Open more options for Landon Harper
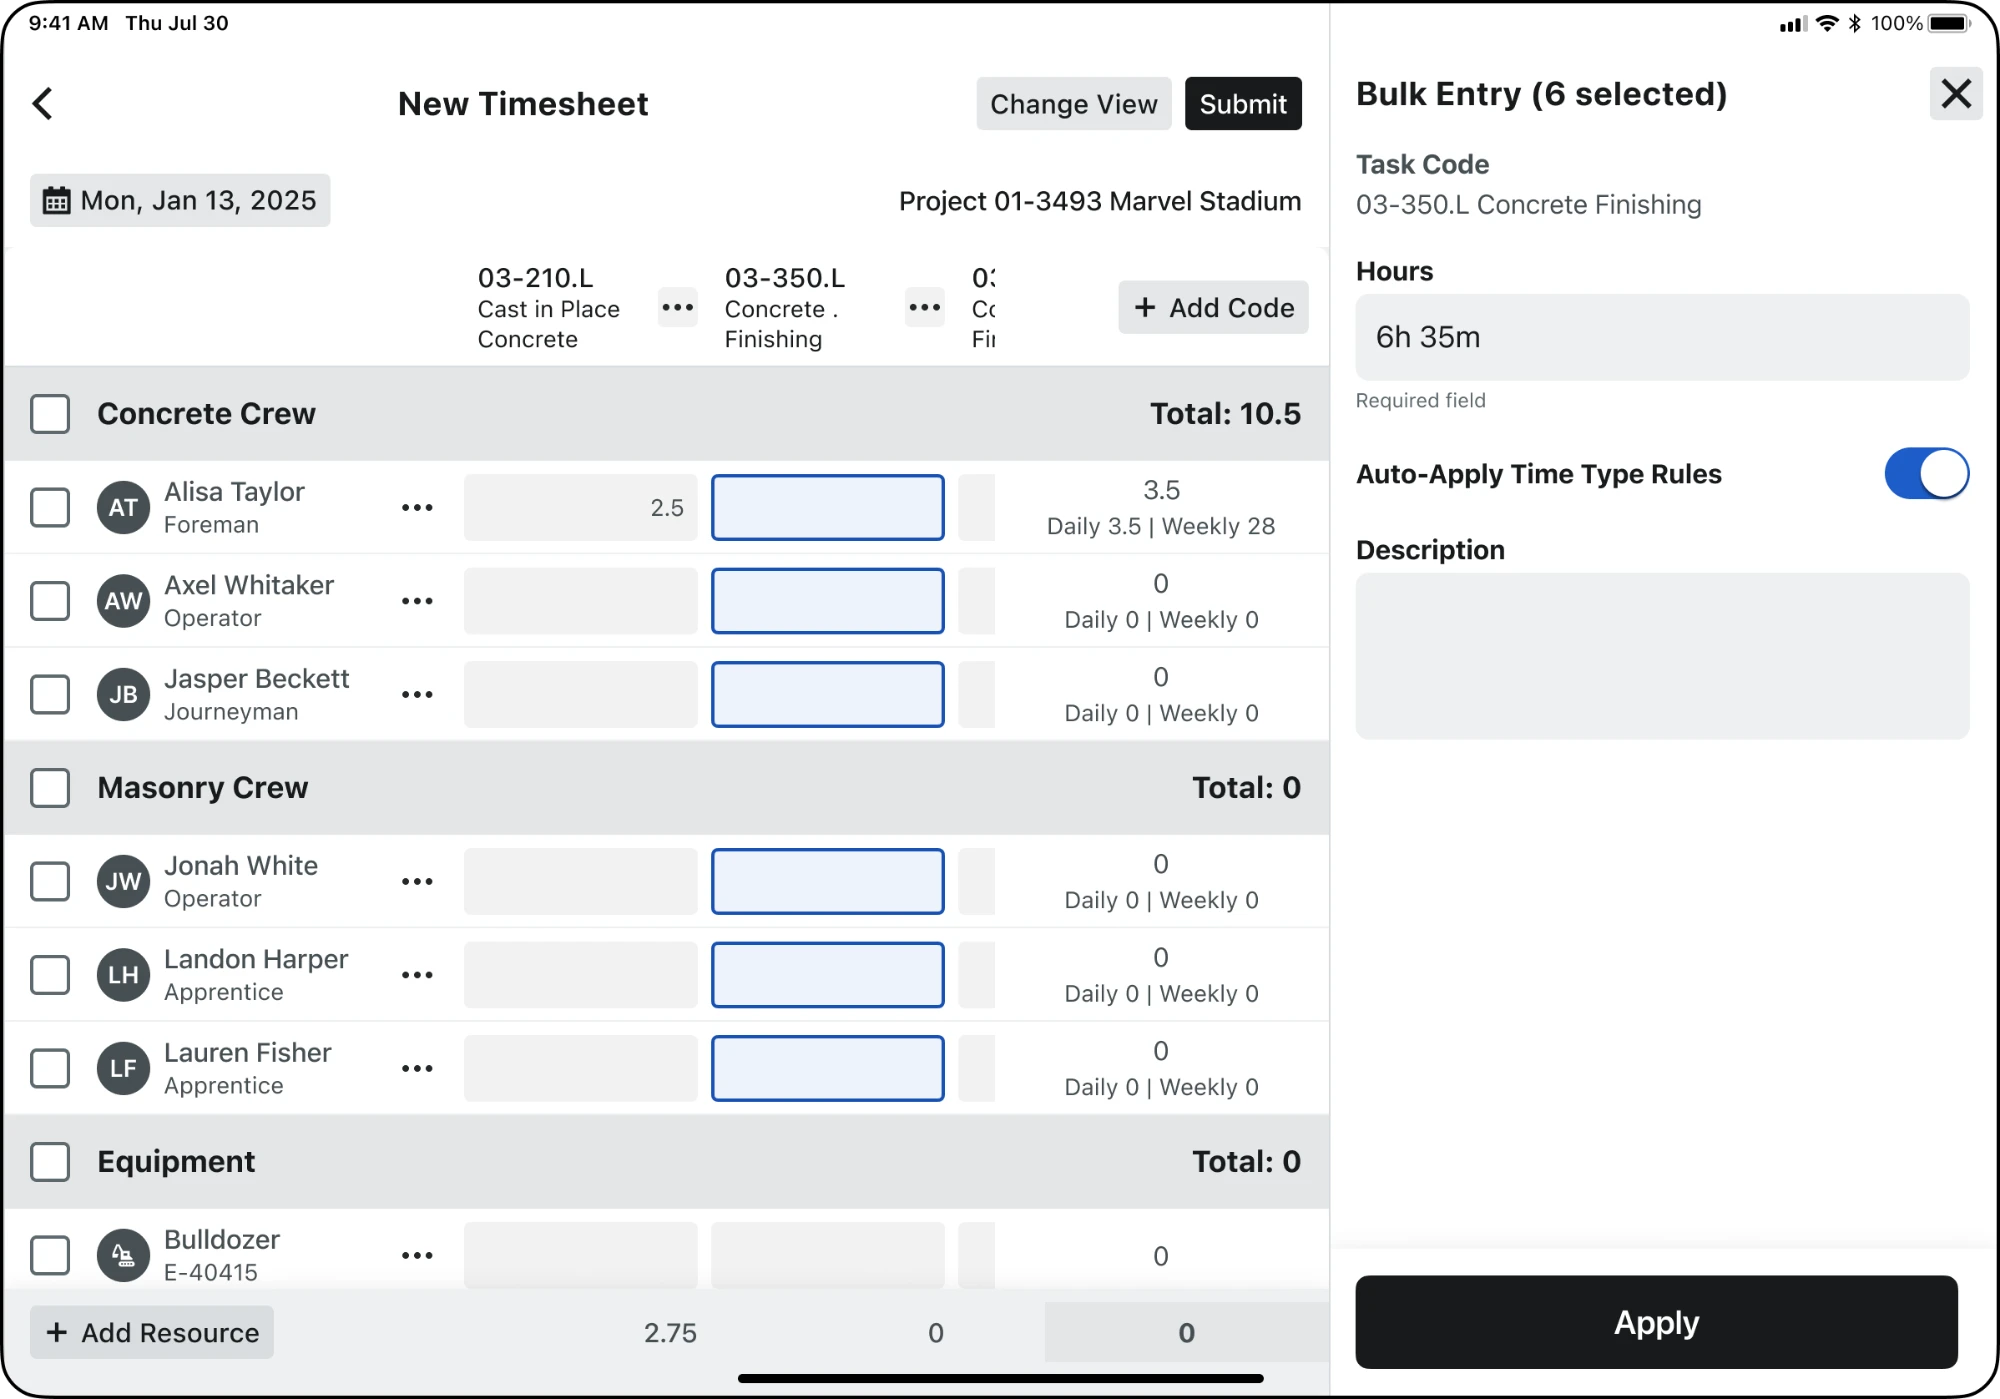 417,975
